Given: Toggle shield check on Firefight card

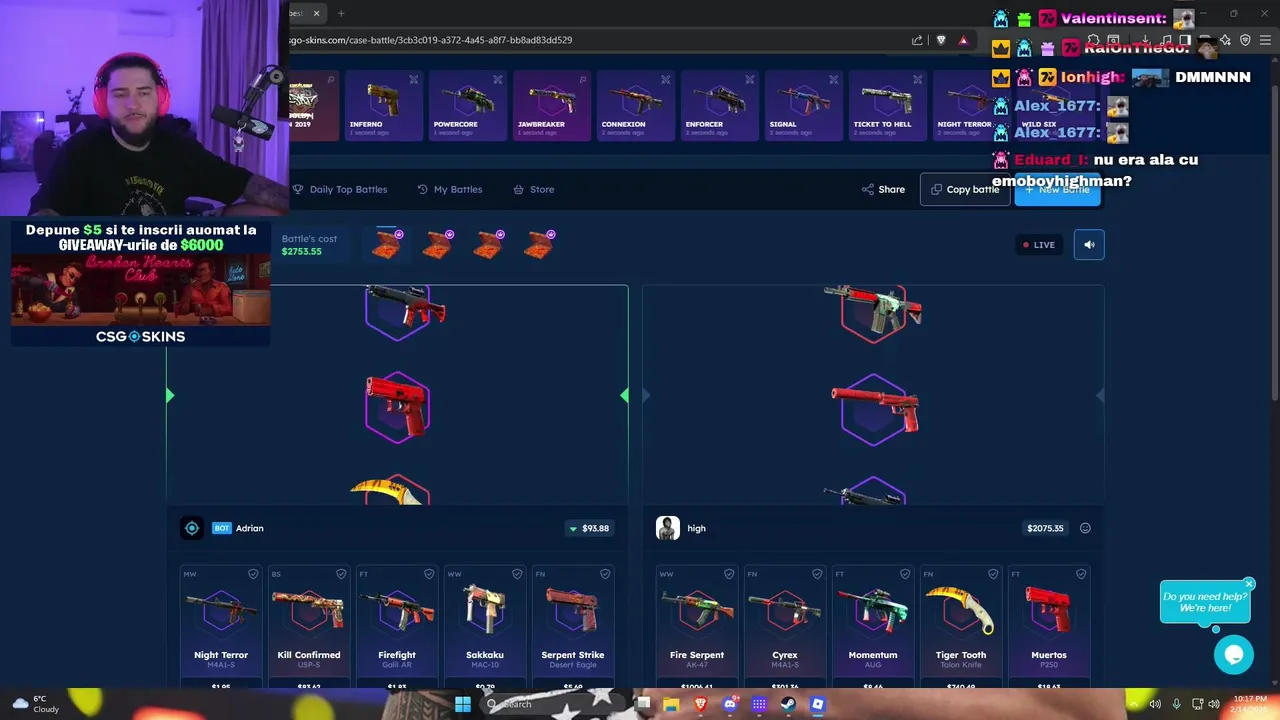Looking at the screenshot, I should pos(429,574).
